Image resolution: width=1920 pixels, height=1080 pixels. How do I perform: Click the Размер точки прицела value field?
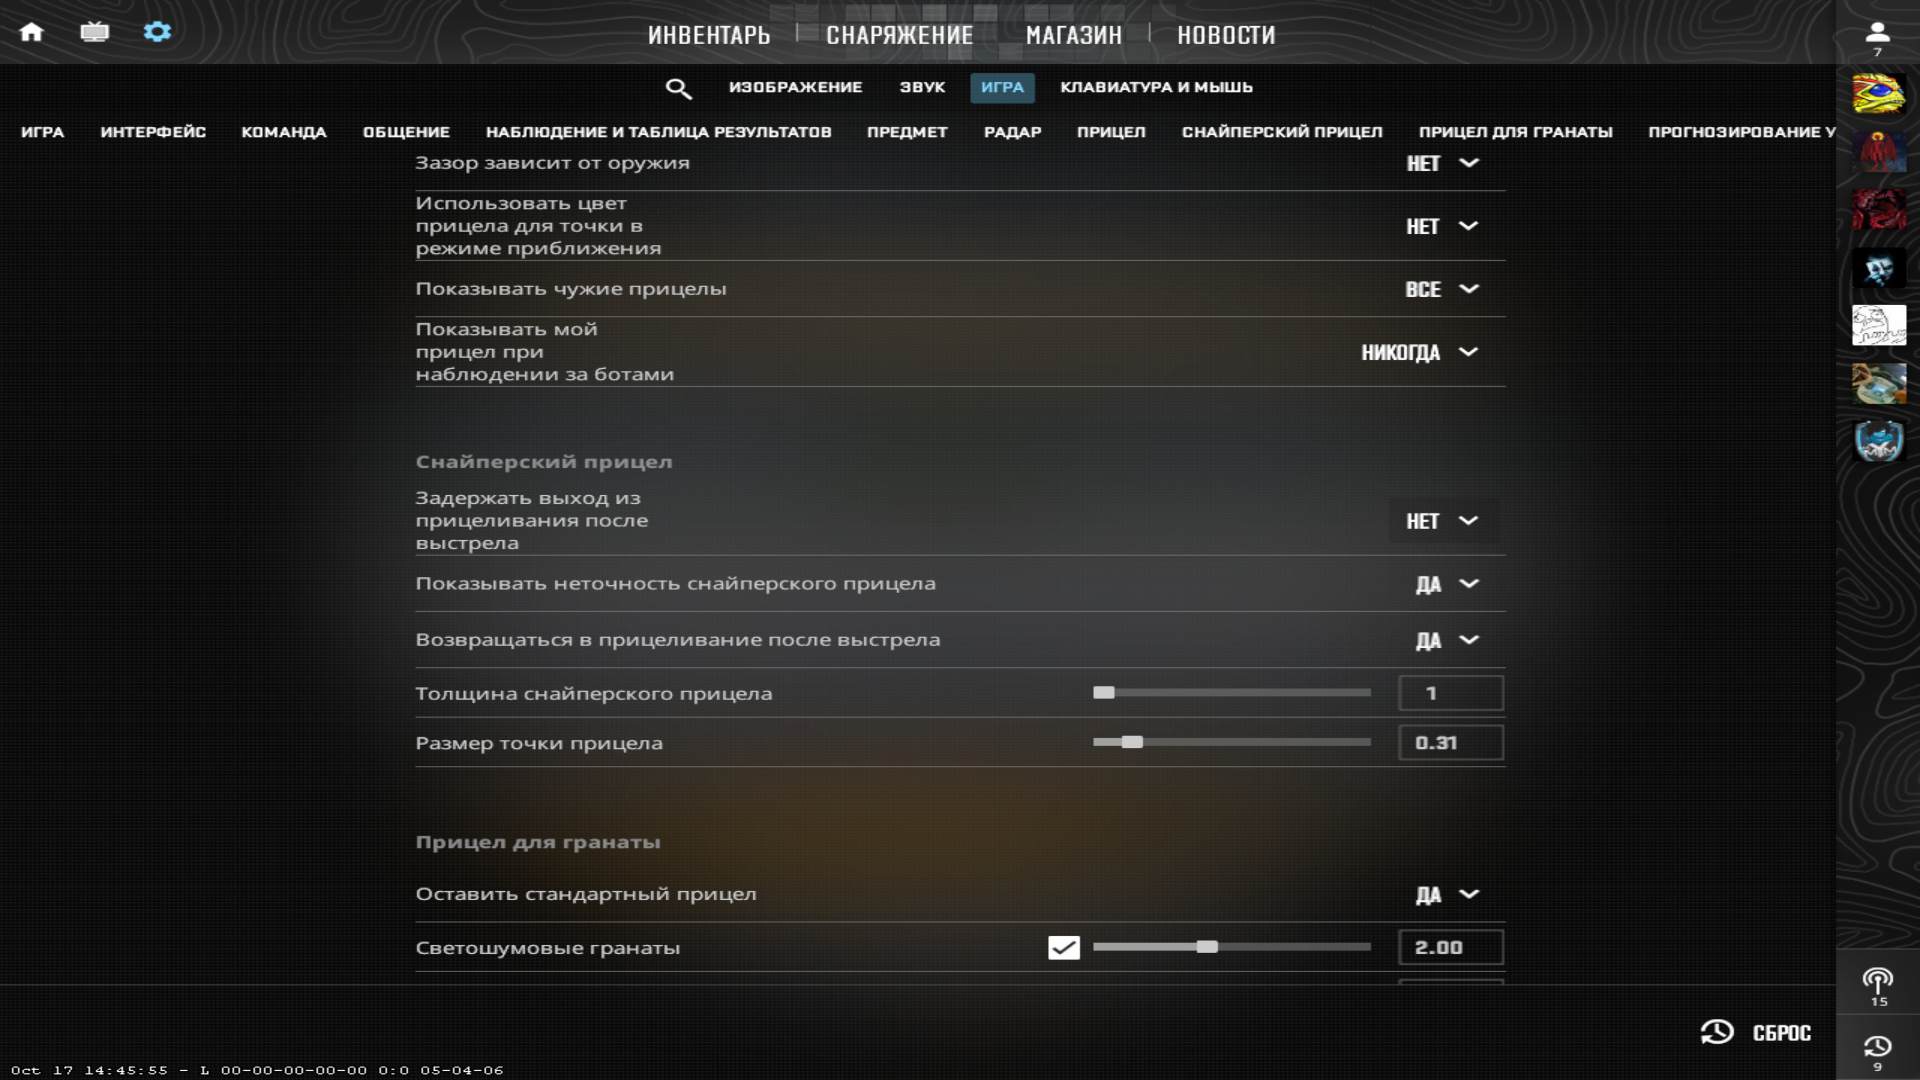[x=1449, y=743]
